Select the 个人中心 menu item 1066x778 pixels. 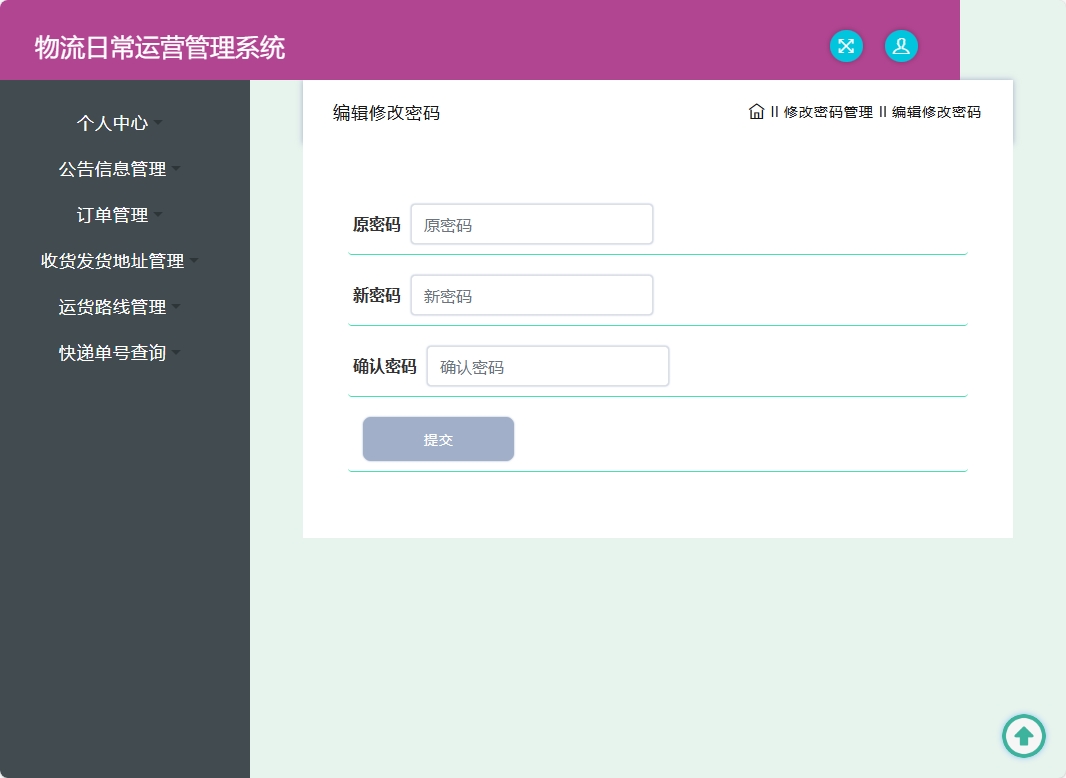coord(113,123)
